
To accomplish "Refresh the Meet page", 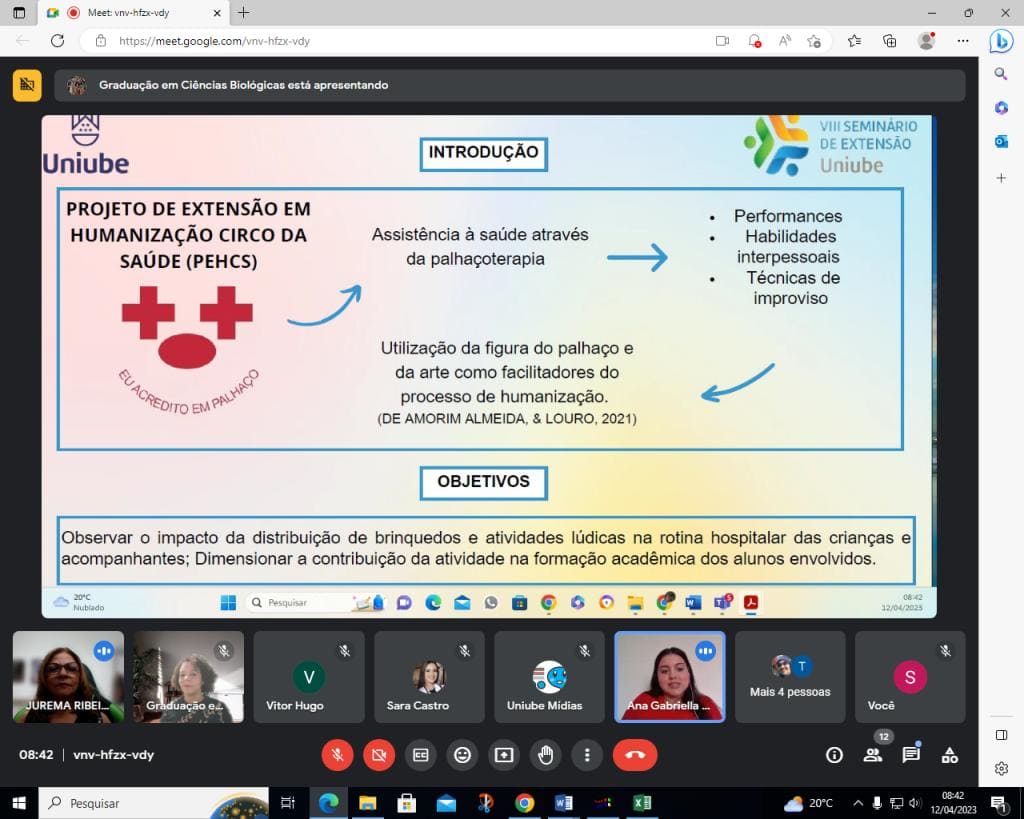I will click(57, 40).
